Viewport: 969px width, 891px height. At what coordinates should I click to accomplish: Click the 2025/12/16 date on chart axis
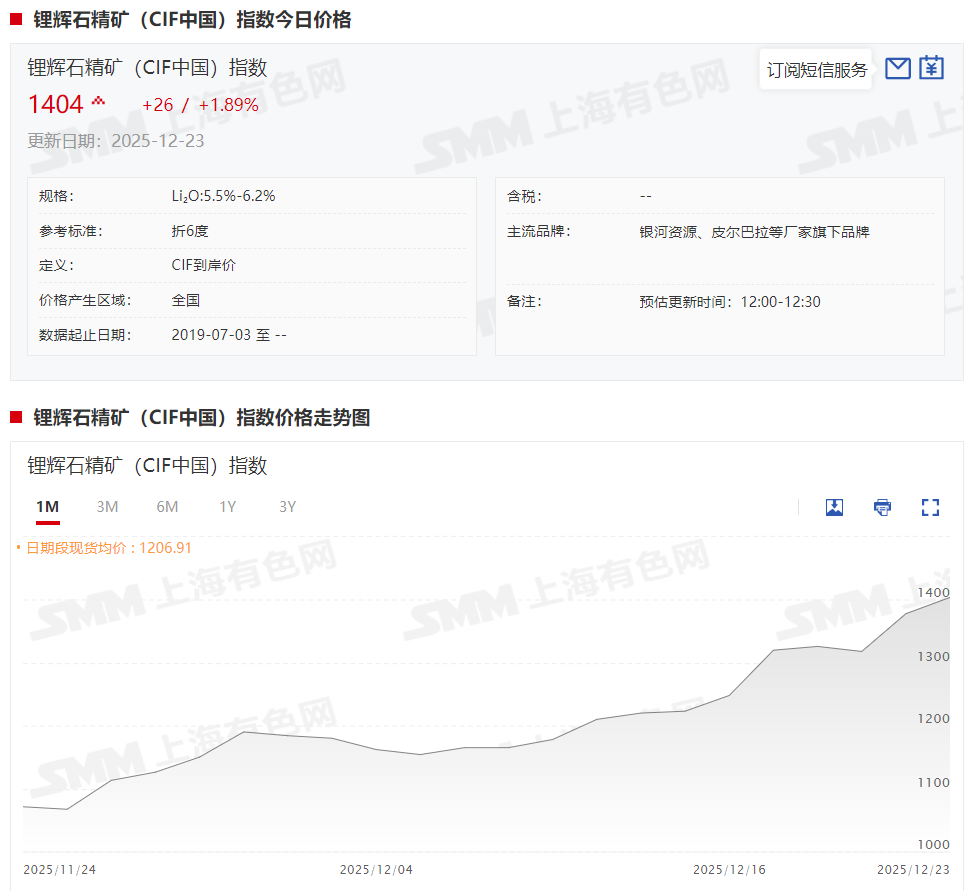click(x=729, y=869)
